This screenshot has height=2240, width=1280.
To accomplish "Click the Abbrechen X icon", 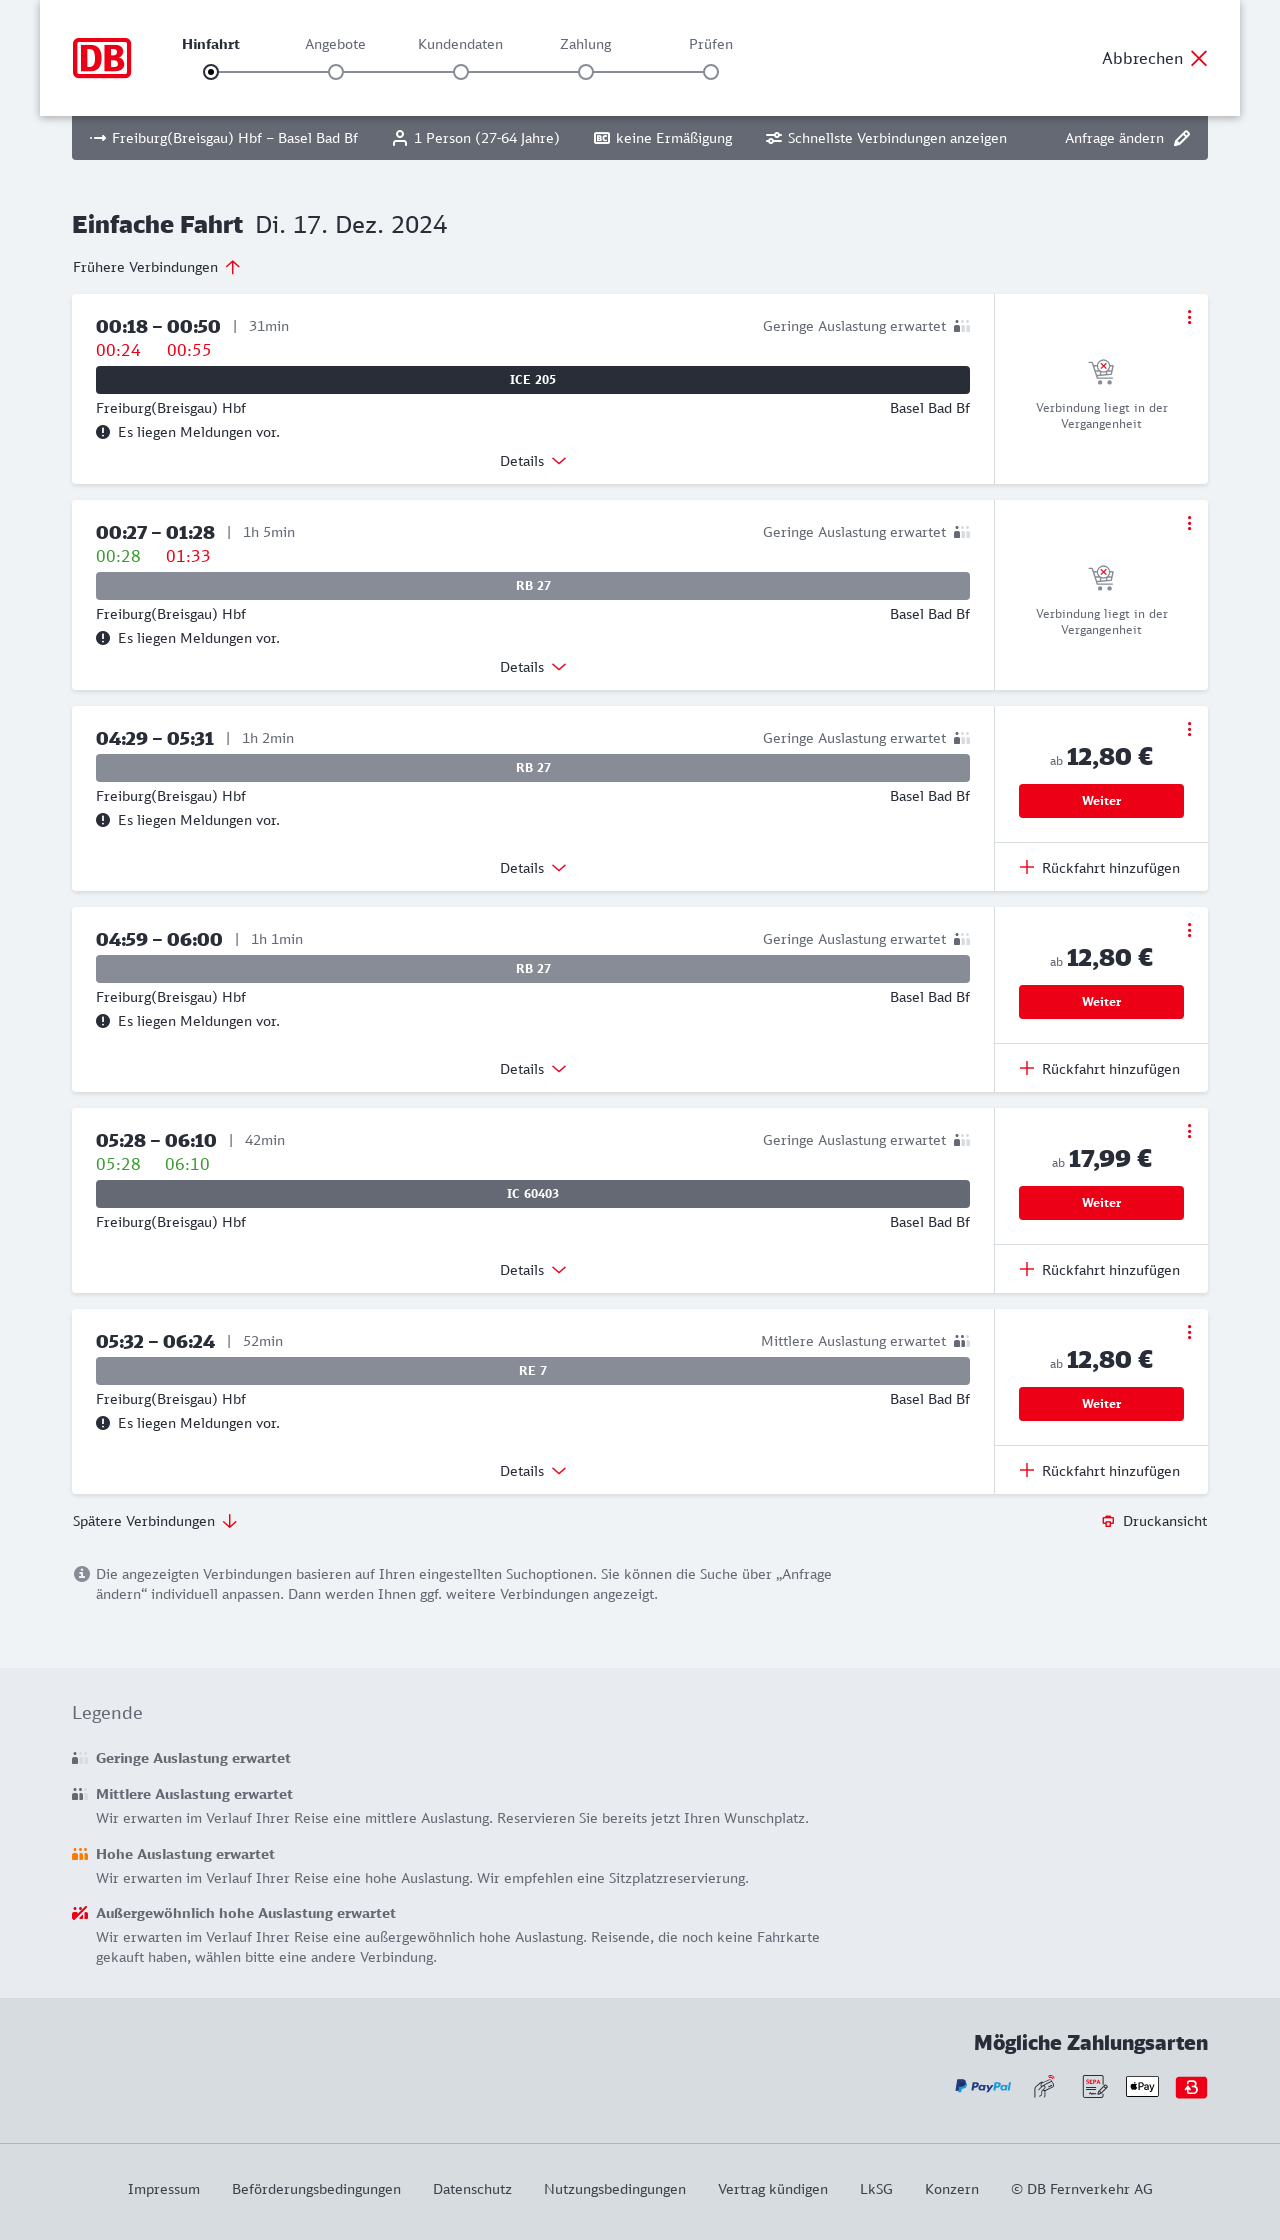I will (1199, 58).
